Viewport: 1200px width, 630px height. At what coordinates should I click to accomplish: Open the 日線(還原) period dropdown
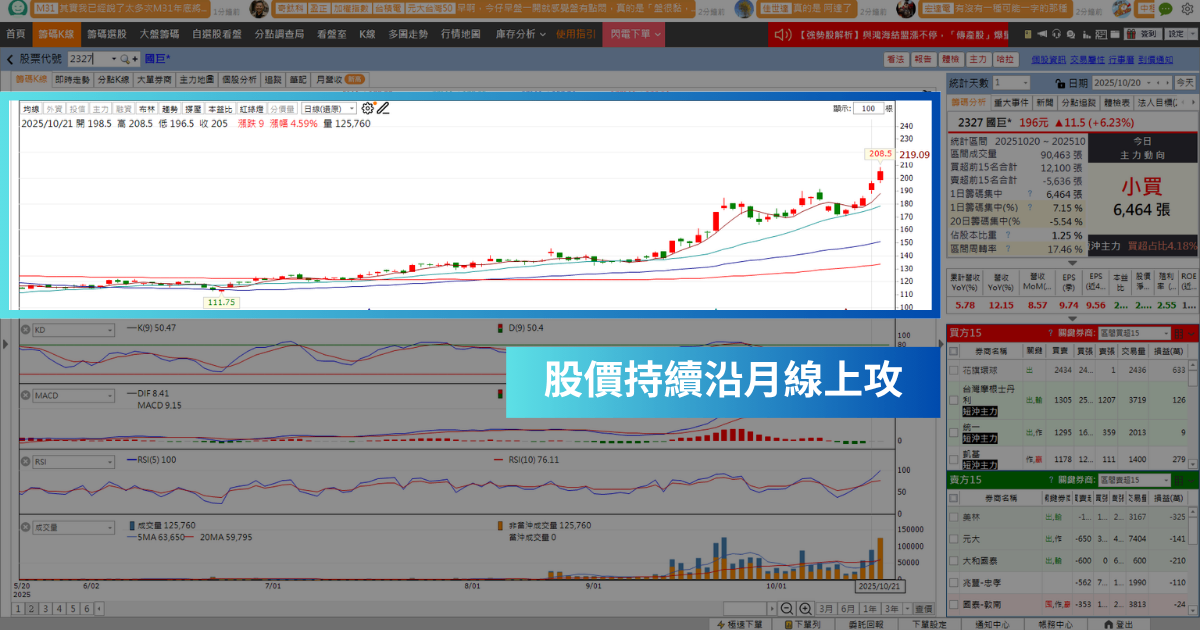pos(329,108)
